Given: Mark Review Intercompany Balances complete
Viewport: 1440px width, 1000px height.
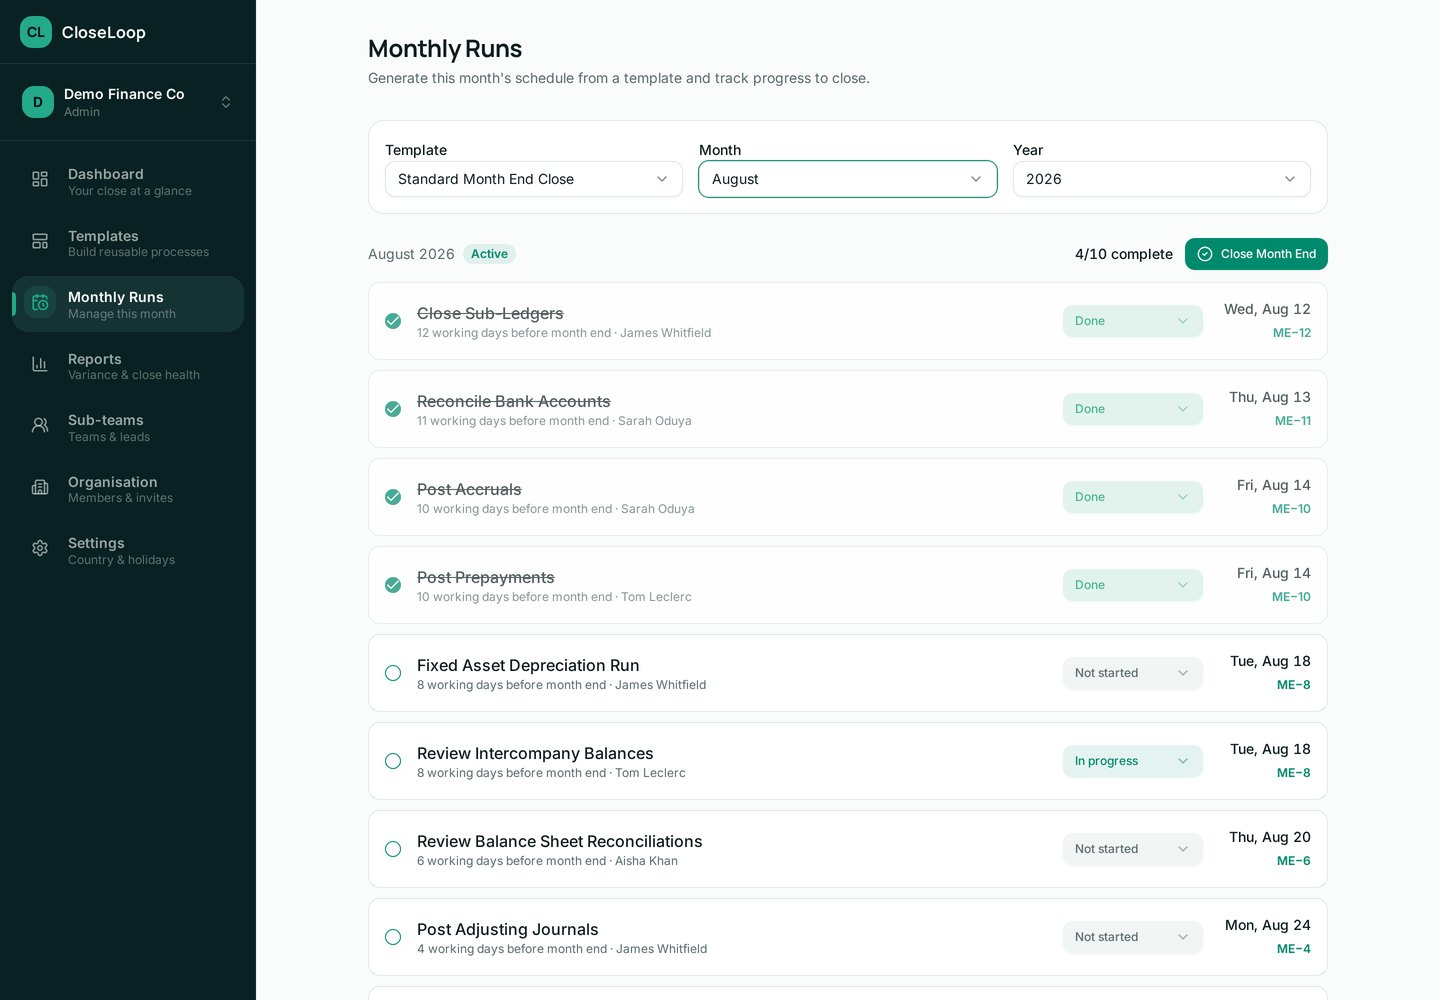Looking at the screenshot, I should click(393, 761).
